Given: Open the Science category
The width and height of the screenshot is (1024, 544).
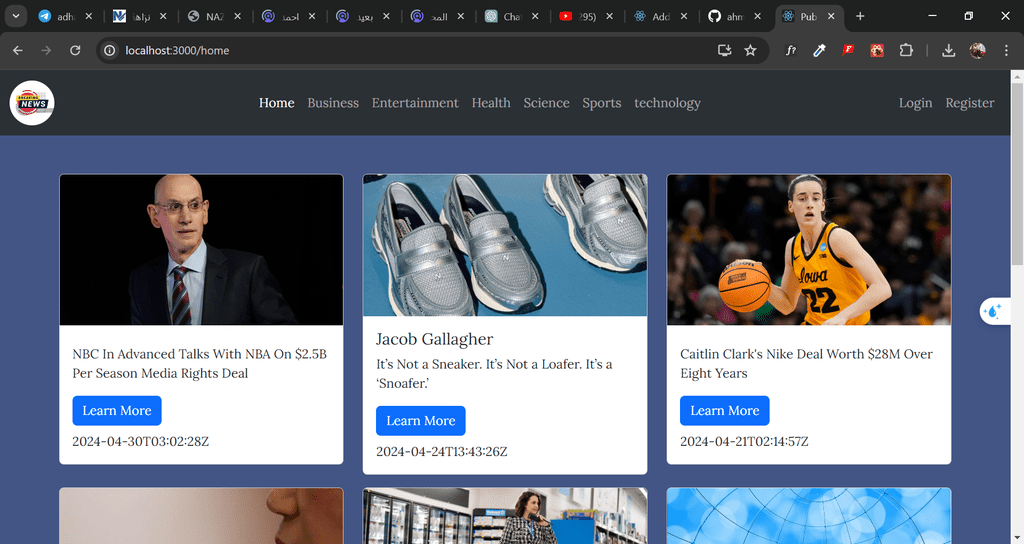Looking at the screenshot, I should point(547,103).
